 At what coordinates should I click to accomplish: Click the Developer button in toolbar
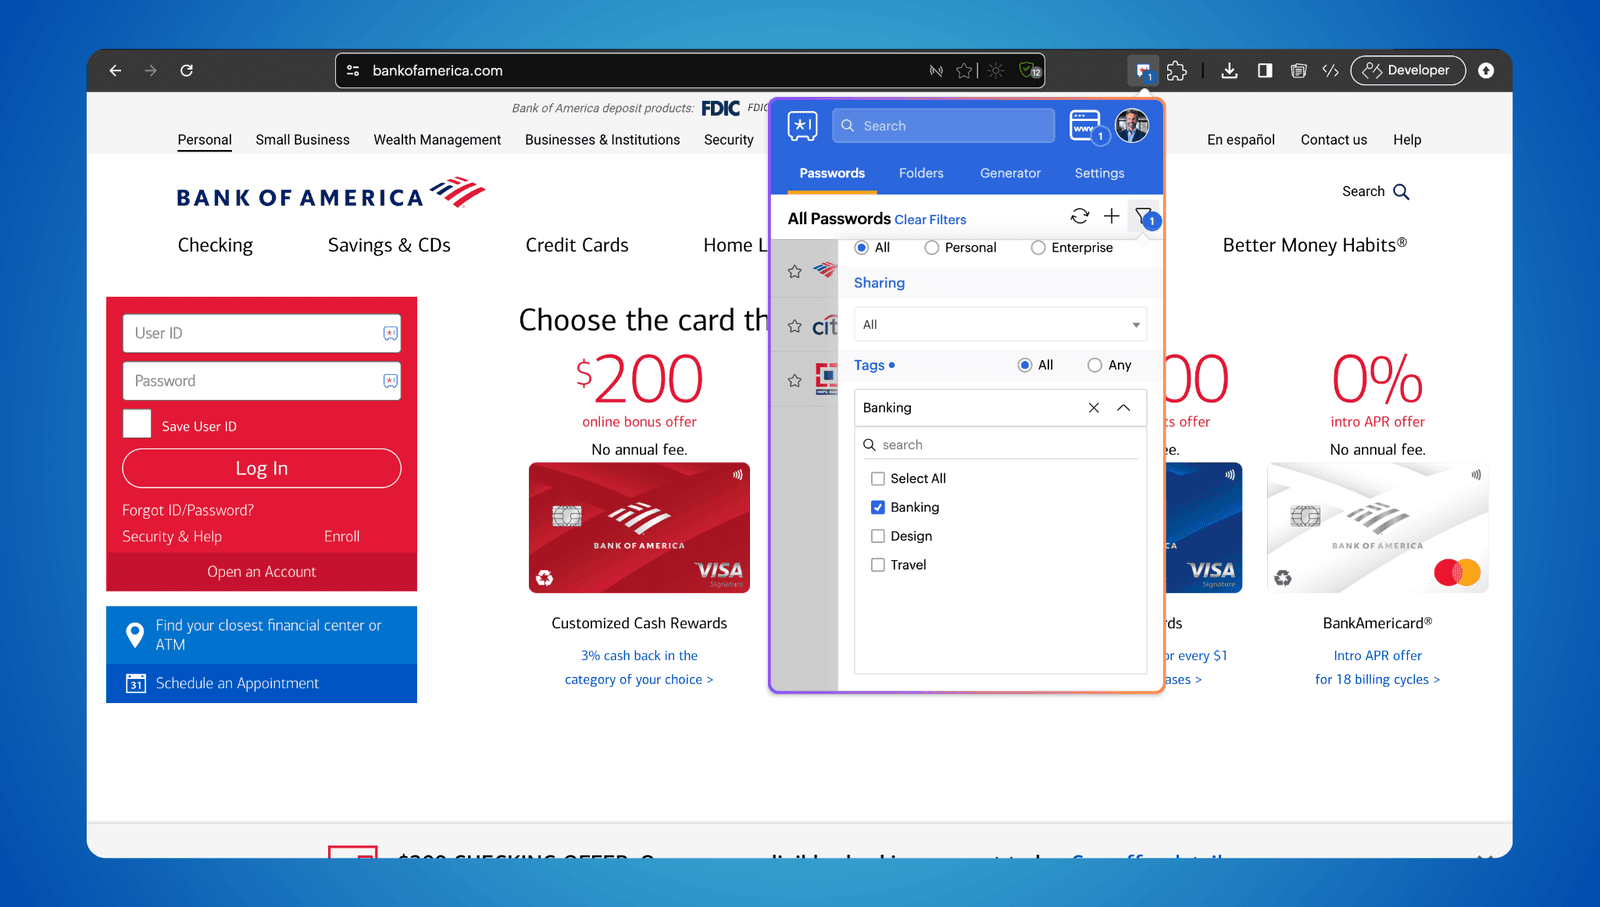pos(1408,70)
